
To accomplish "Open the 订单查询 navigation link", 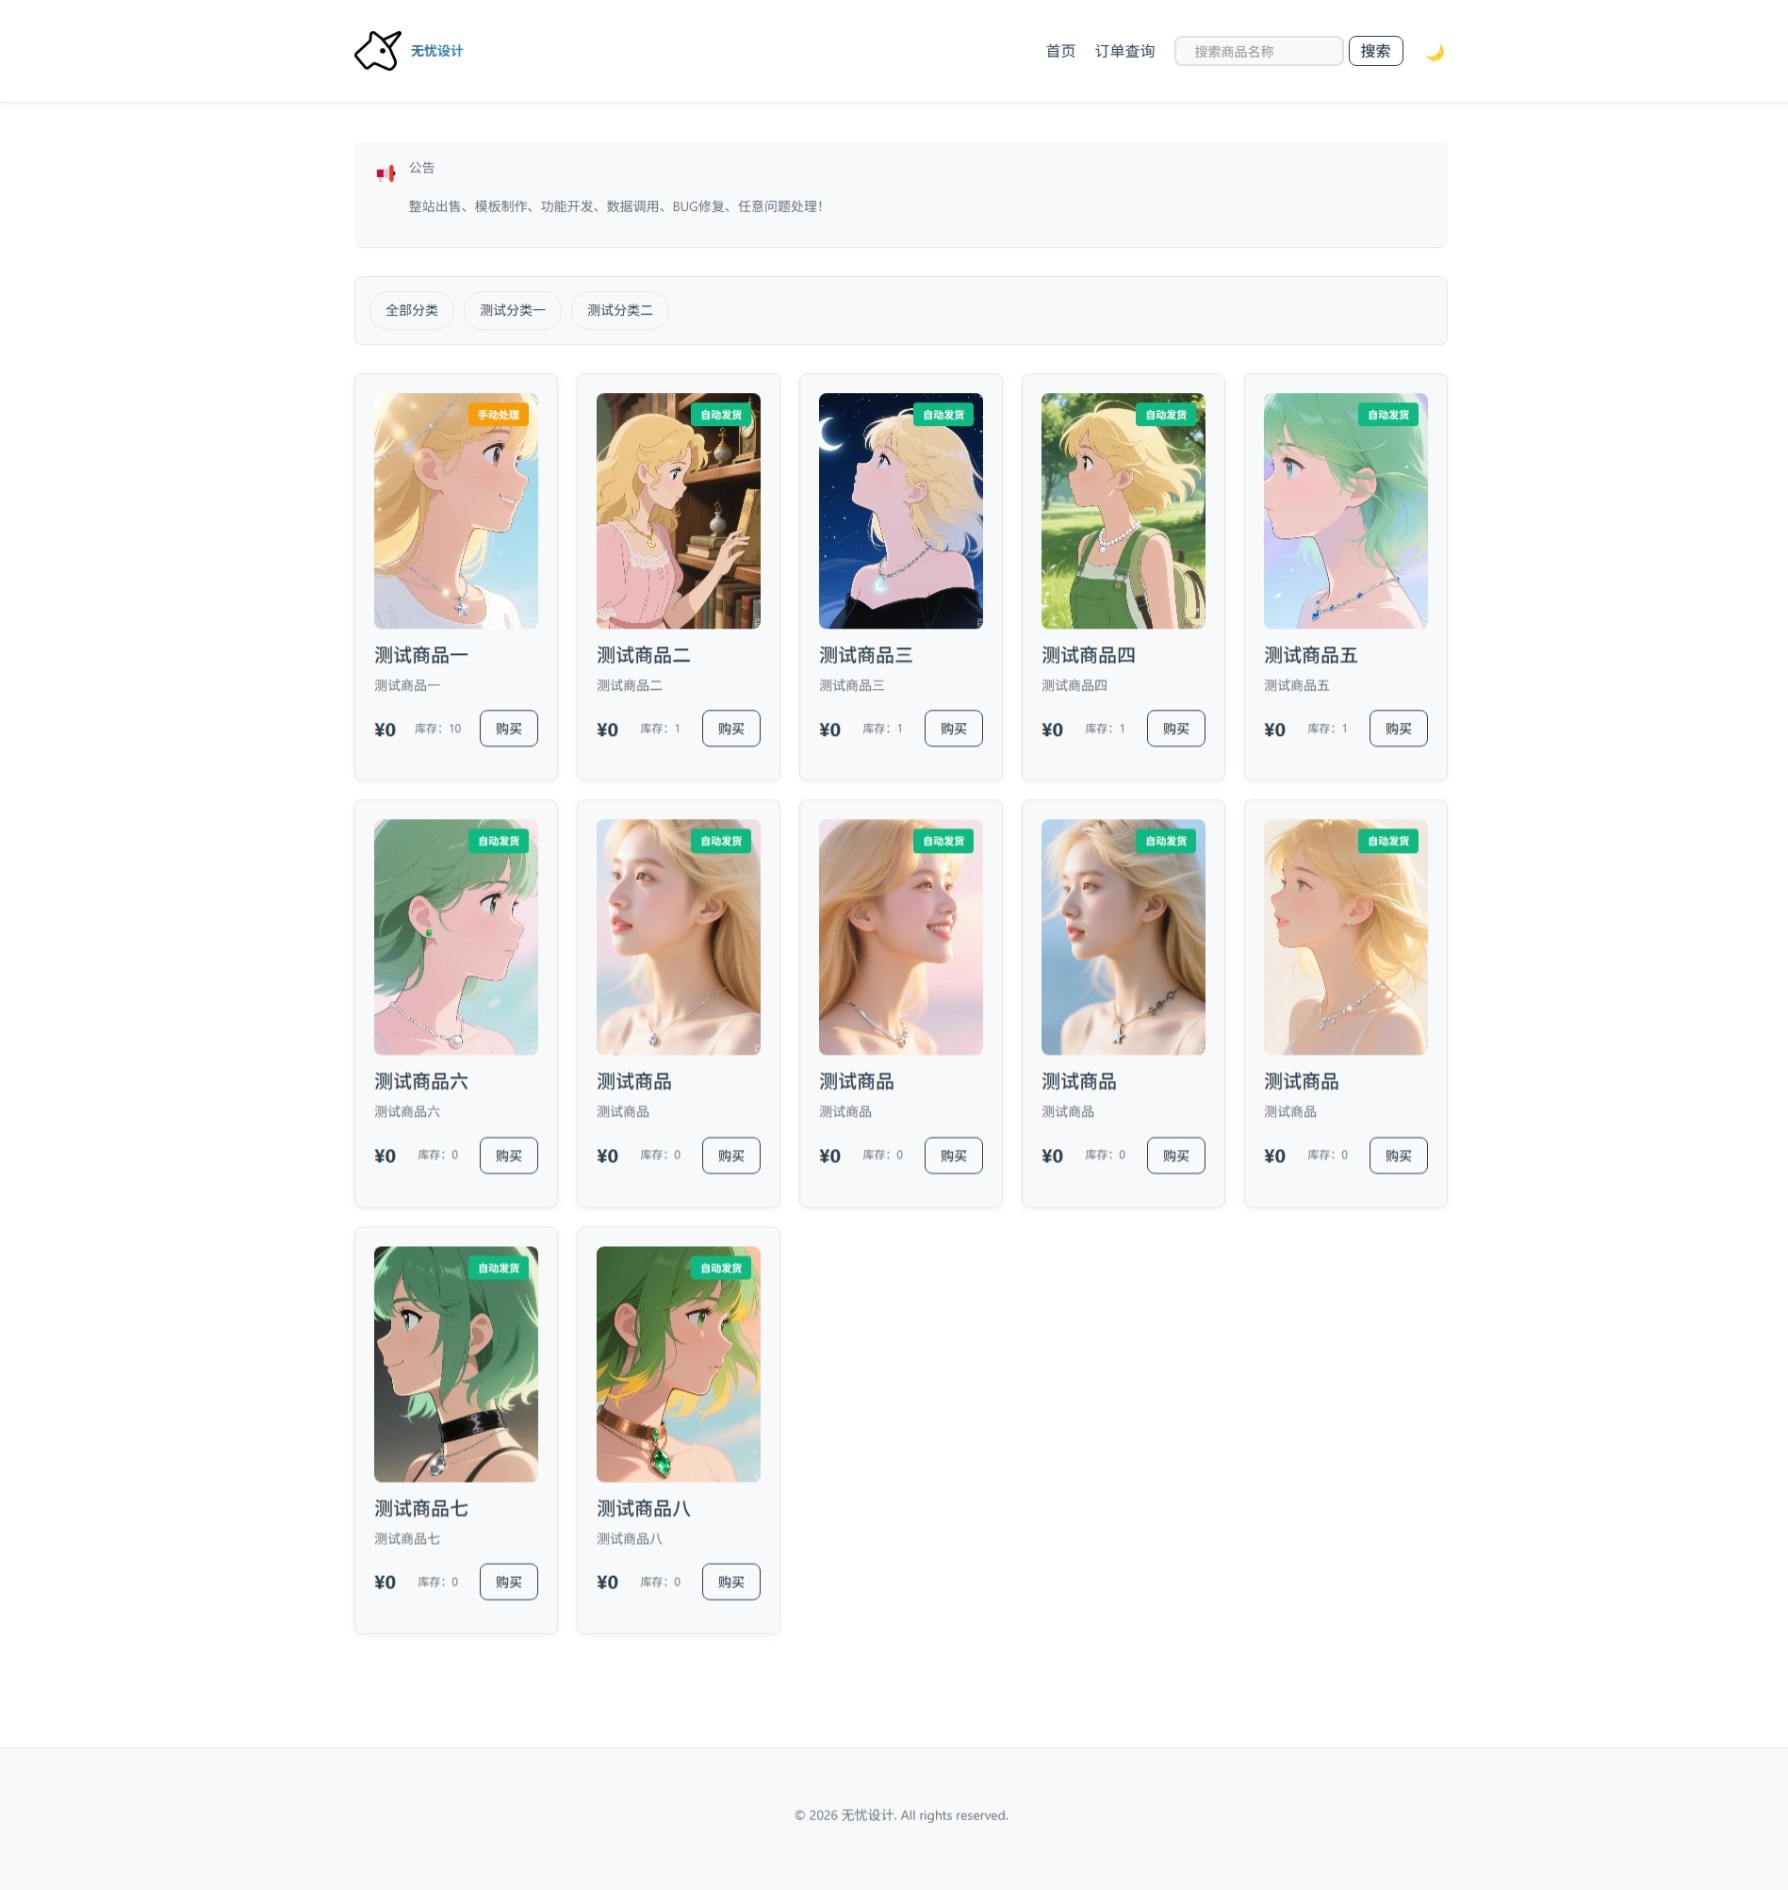I will pos(1124,51).
